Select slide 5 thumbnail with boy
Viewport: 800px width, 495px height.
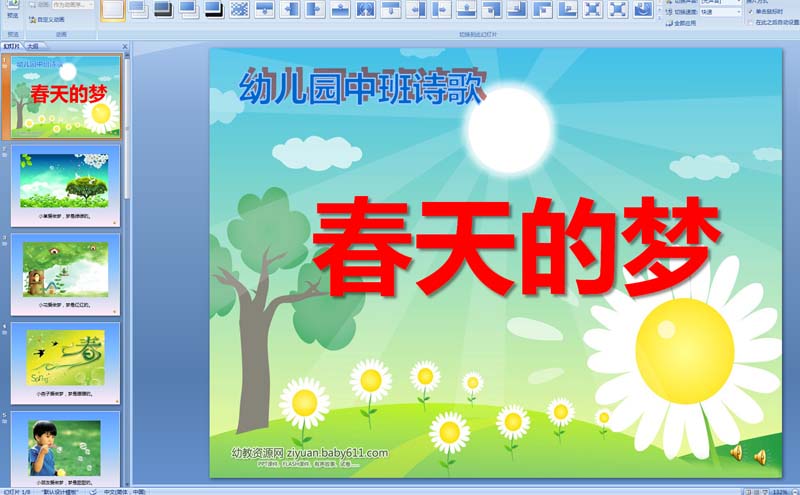point(66,449)
